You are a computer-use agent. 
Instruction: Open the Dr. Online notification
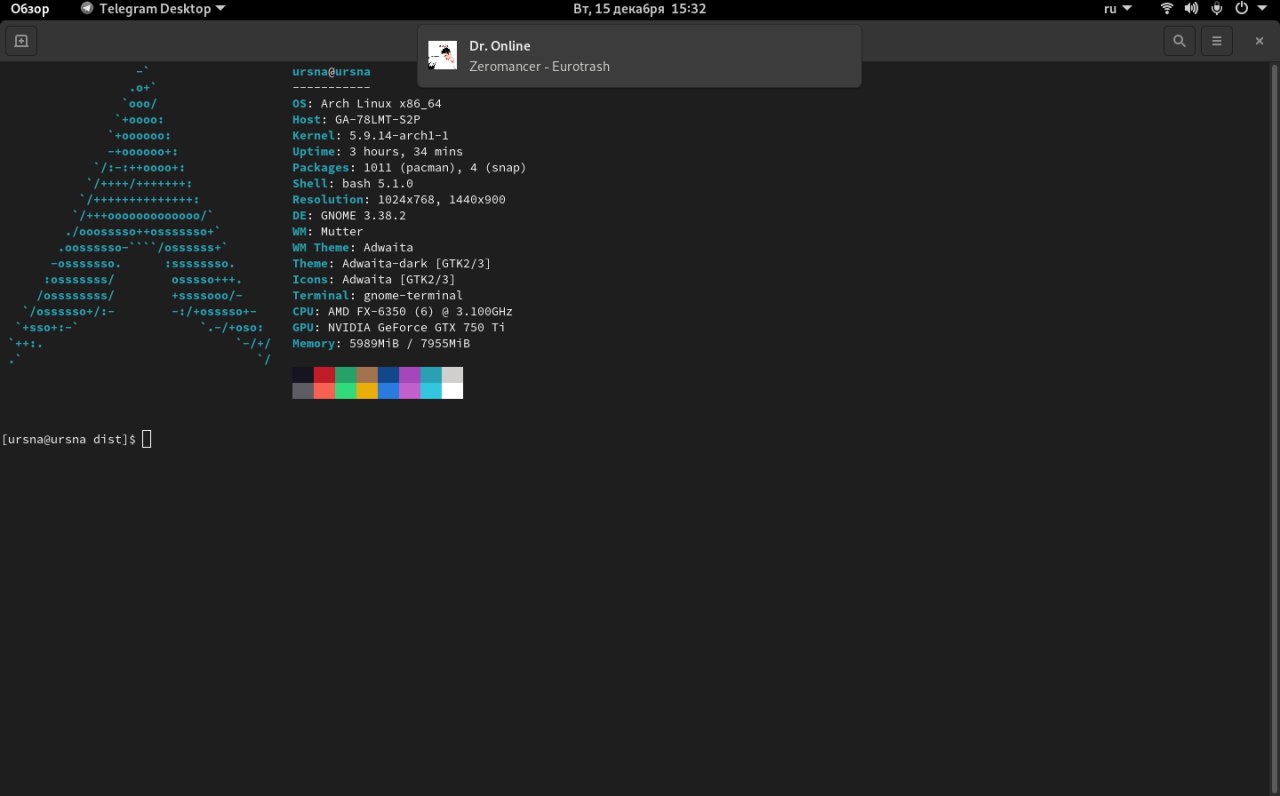[639, 56]
